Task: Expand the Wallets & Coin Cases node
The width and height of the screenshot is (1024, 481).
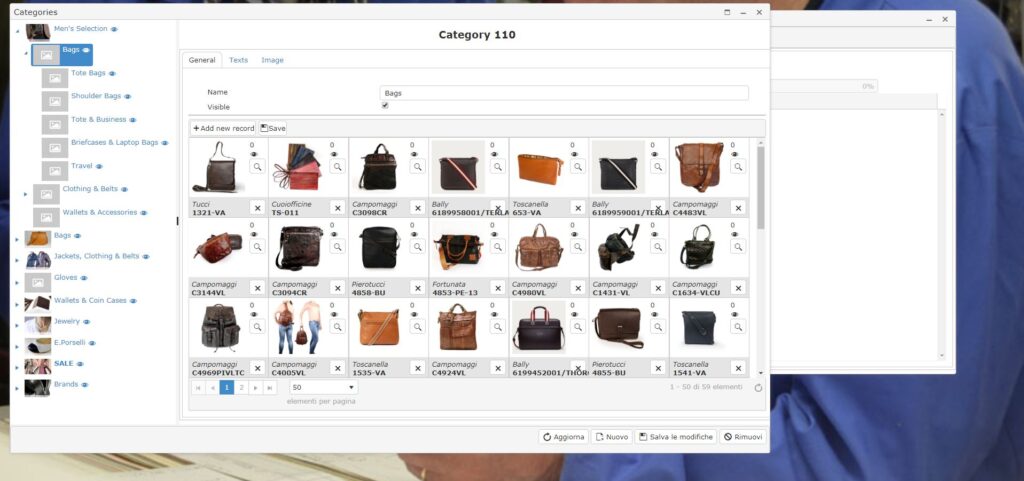Action: [18, 303]
